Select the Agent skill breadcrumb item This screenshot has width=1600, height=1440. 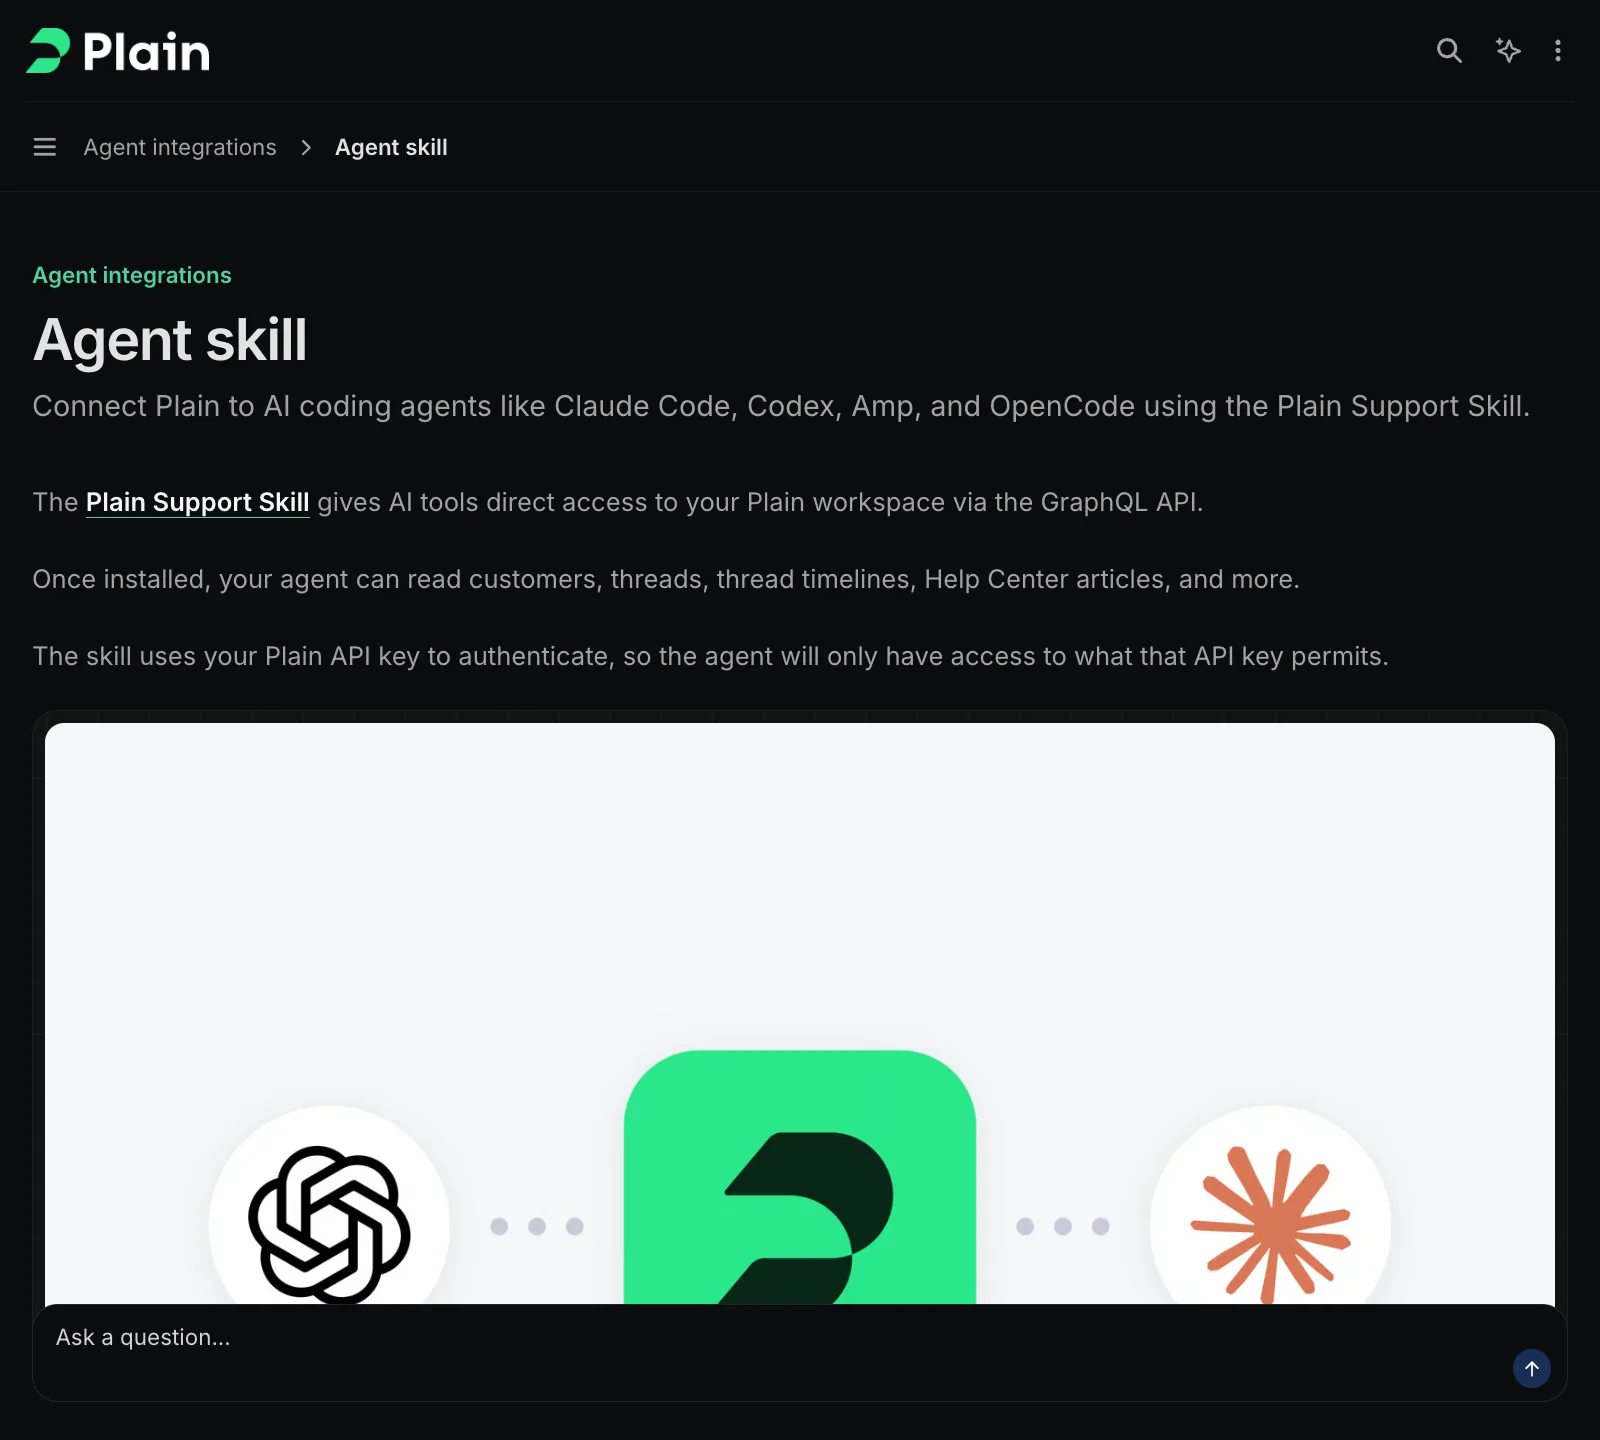391,147
